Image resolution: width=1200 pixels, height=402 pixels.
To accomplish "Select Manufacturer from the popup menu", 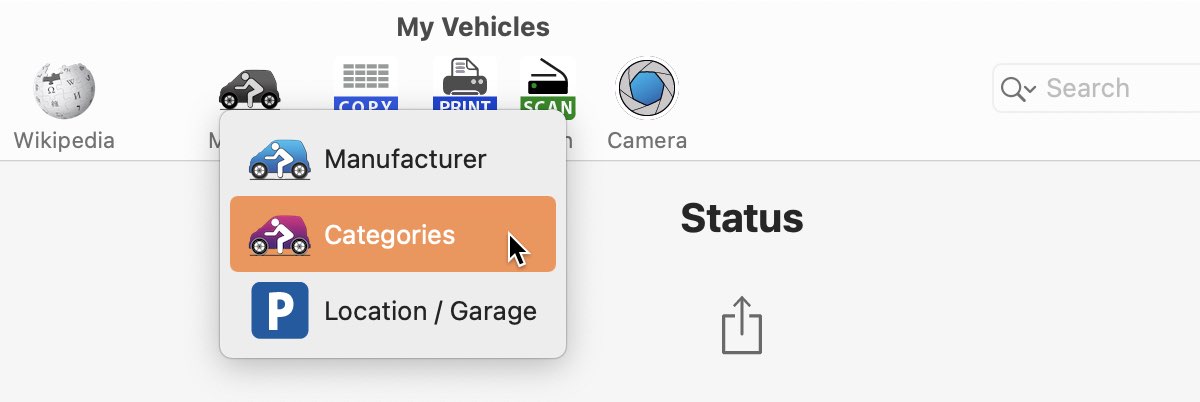I will [x=393, y=159].
